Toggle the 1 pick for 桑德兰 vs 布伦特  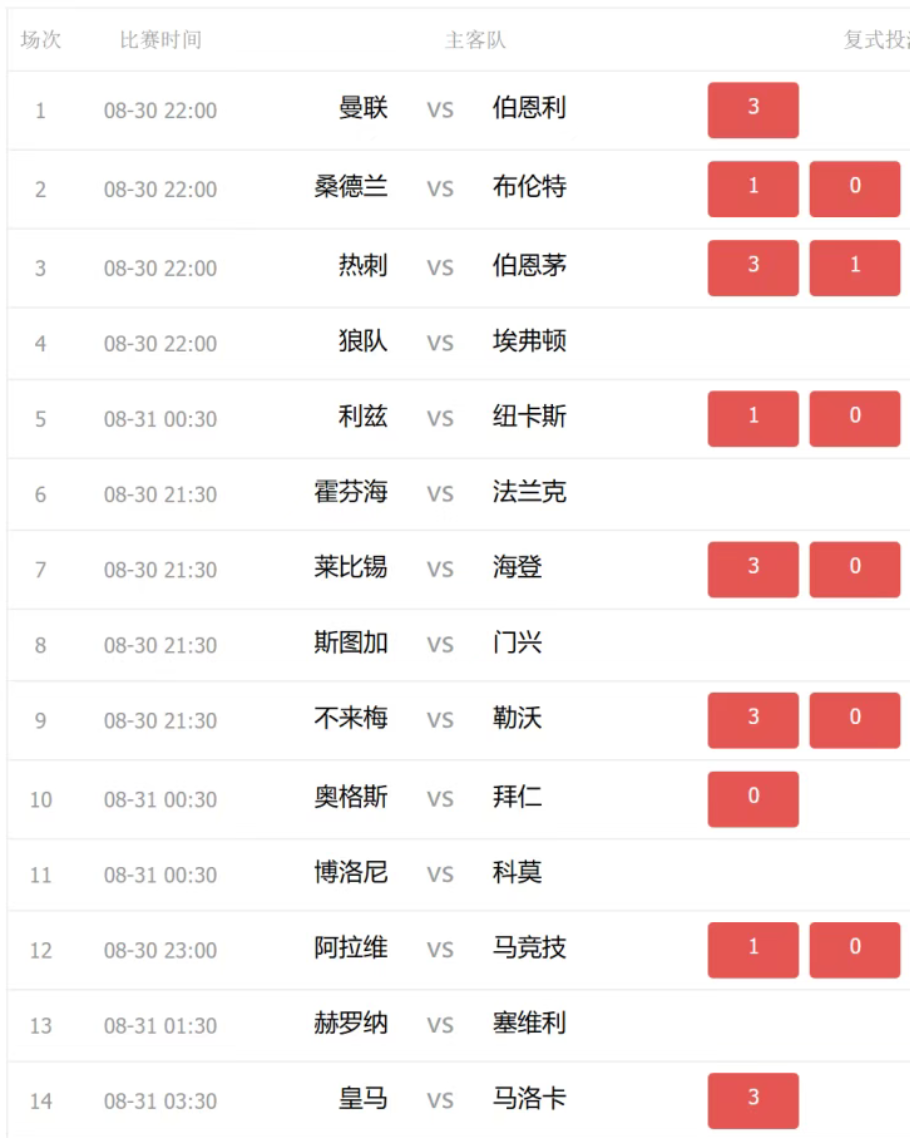(753, 189)
